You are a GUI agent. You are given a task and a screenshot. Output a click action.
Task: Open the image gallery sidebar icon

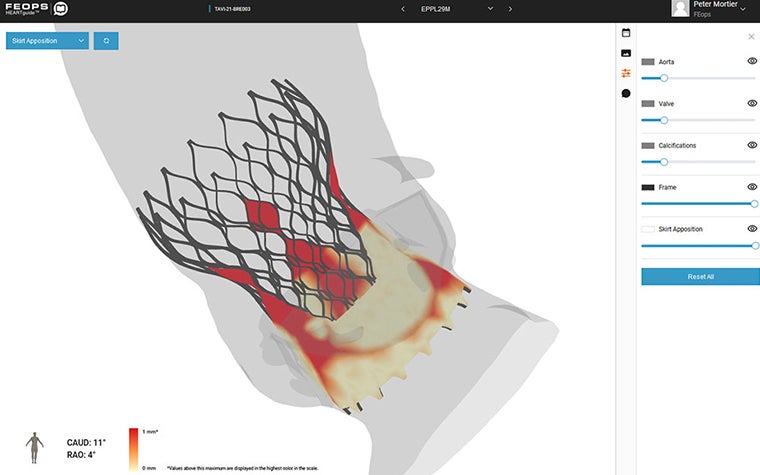coord(626,53)
